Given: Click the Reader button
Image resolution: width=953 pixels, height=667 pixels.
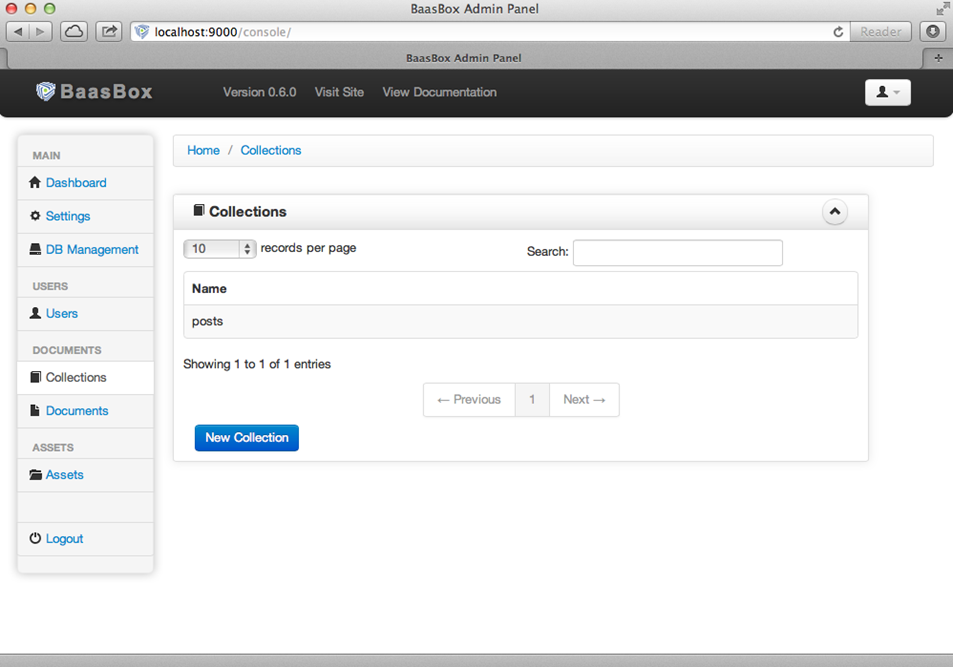Looking at the screenshot, I should click(881, 32).
